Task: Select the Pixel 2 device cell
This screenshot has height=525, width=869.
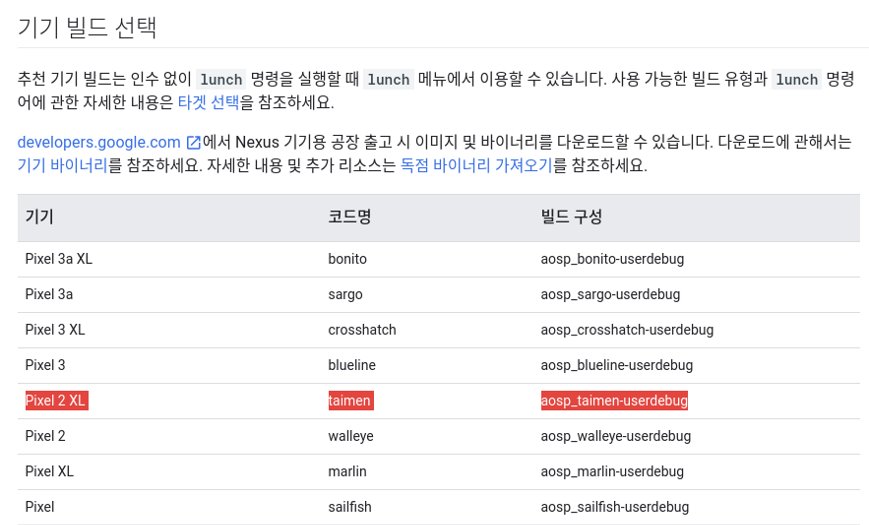Action: (45, 436)
